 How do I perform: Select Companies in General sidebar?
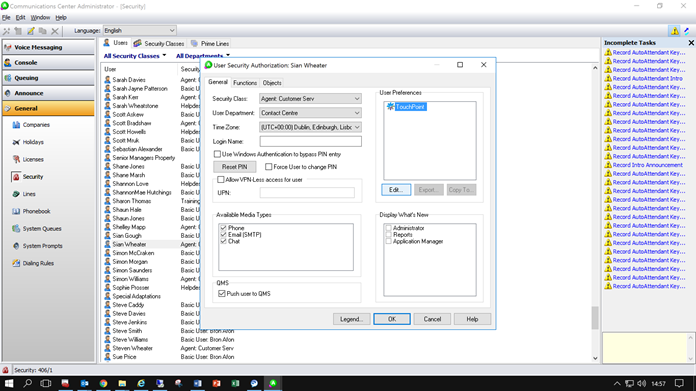point(31,125)
